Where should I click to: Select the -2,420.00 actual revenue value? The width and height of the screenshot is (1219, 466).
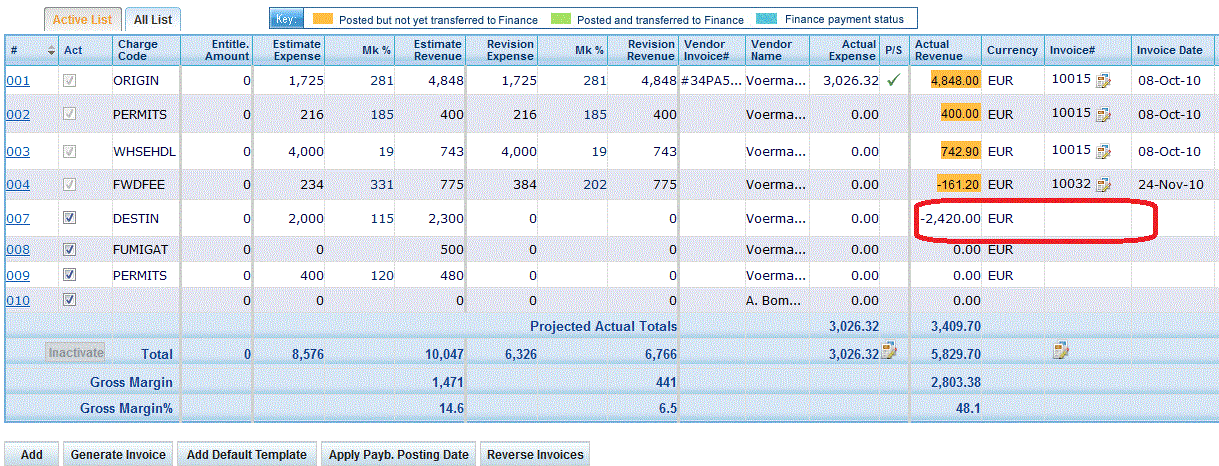(x=950, y=218)
